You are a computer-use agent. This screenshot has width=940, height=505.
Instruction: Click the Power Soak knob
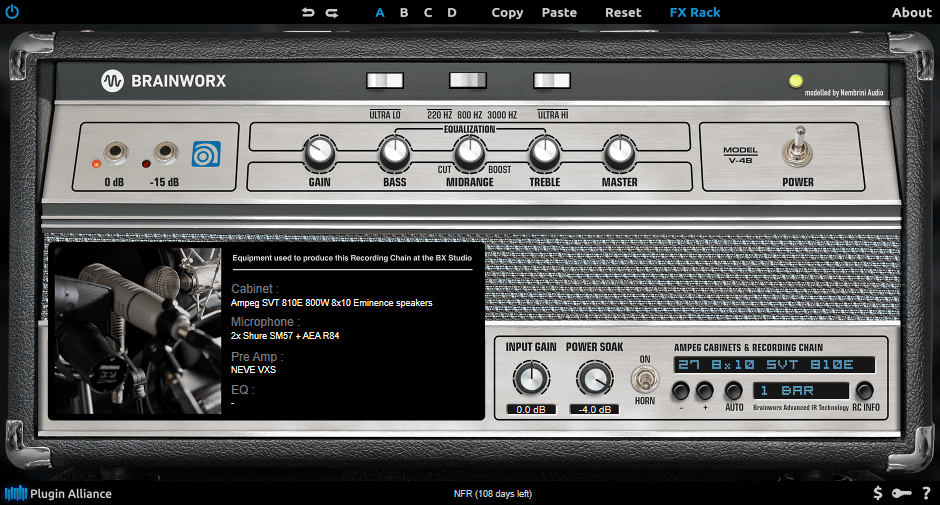coord(594,380)
